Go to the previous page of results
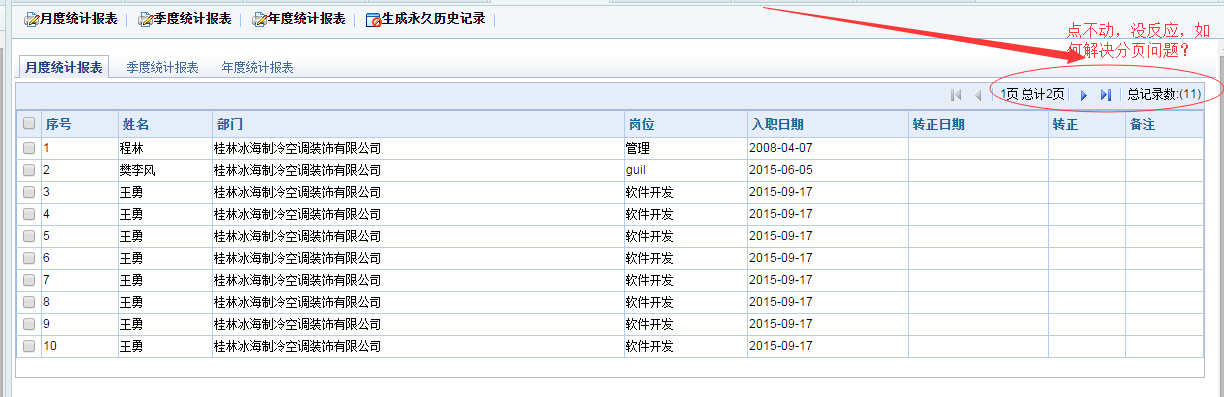Viewport: 1224px width, 397px height. [978, 95]
